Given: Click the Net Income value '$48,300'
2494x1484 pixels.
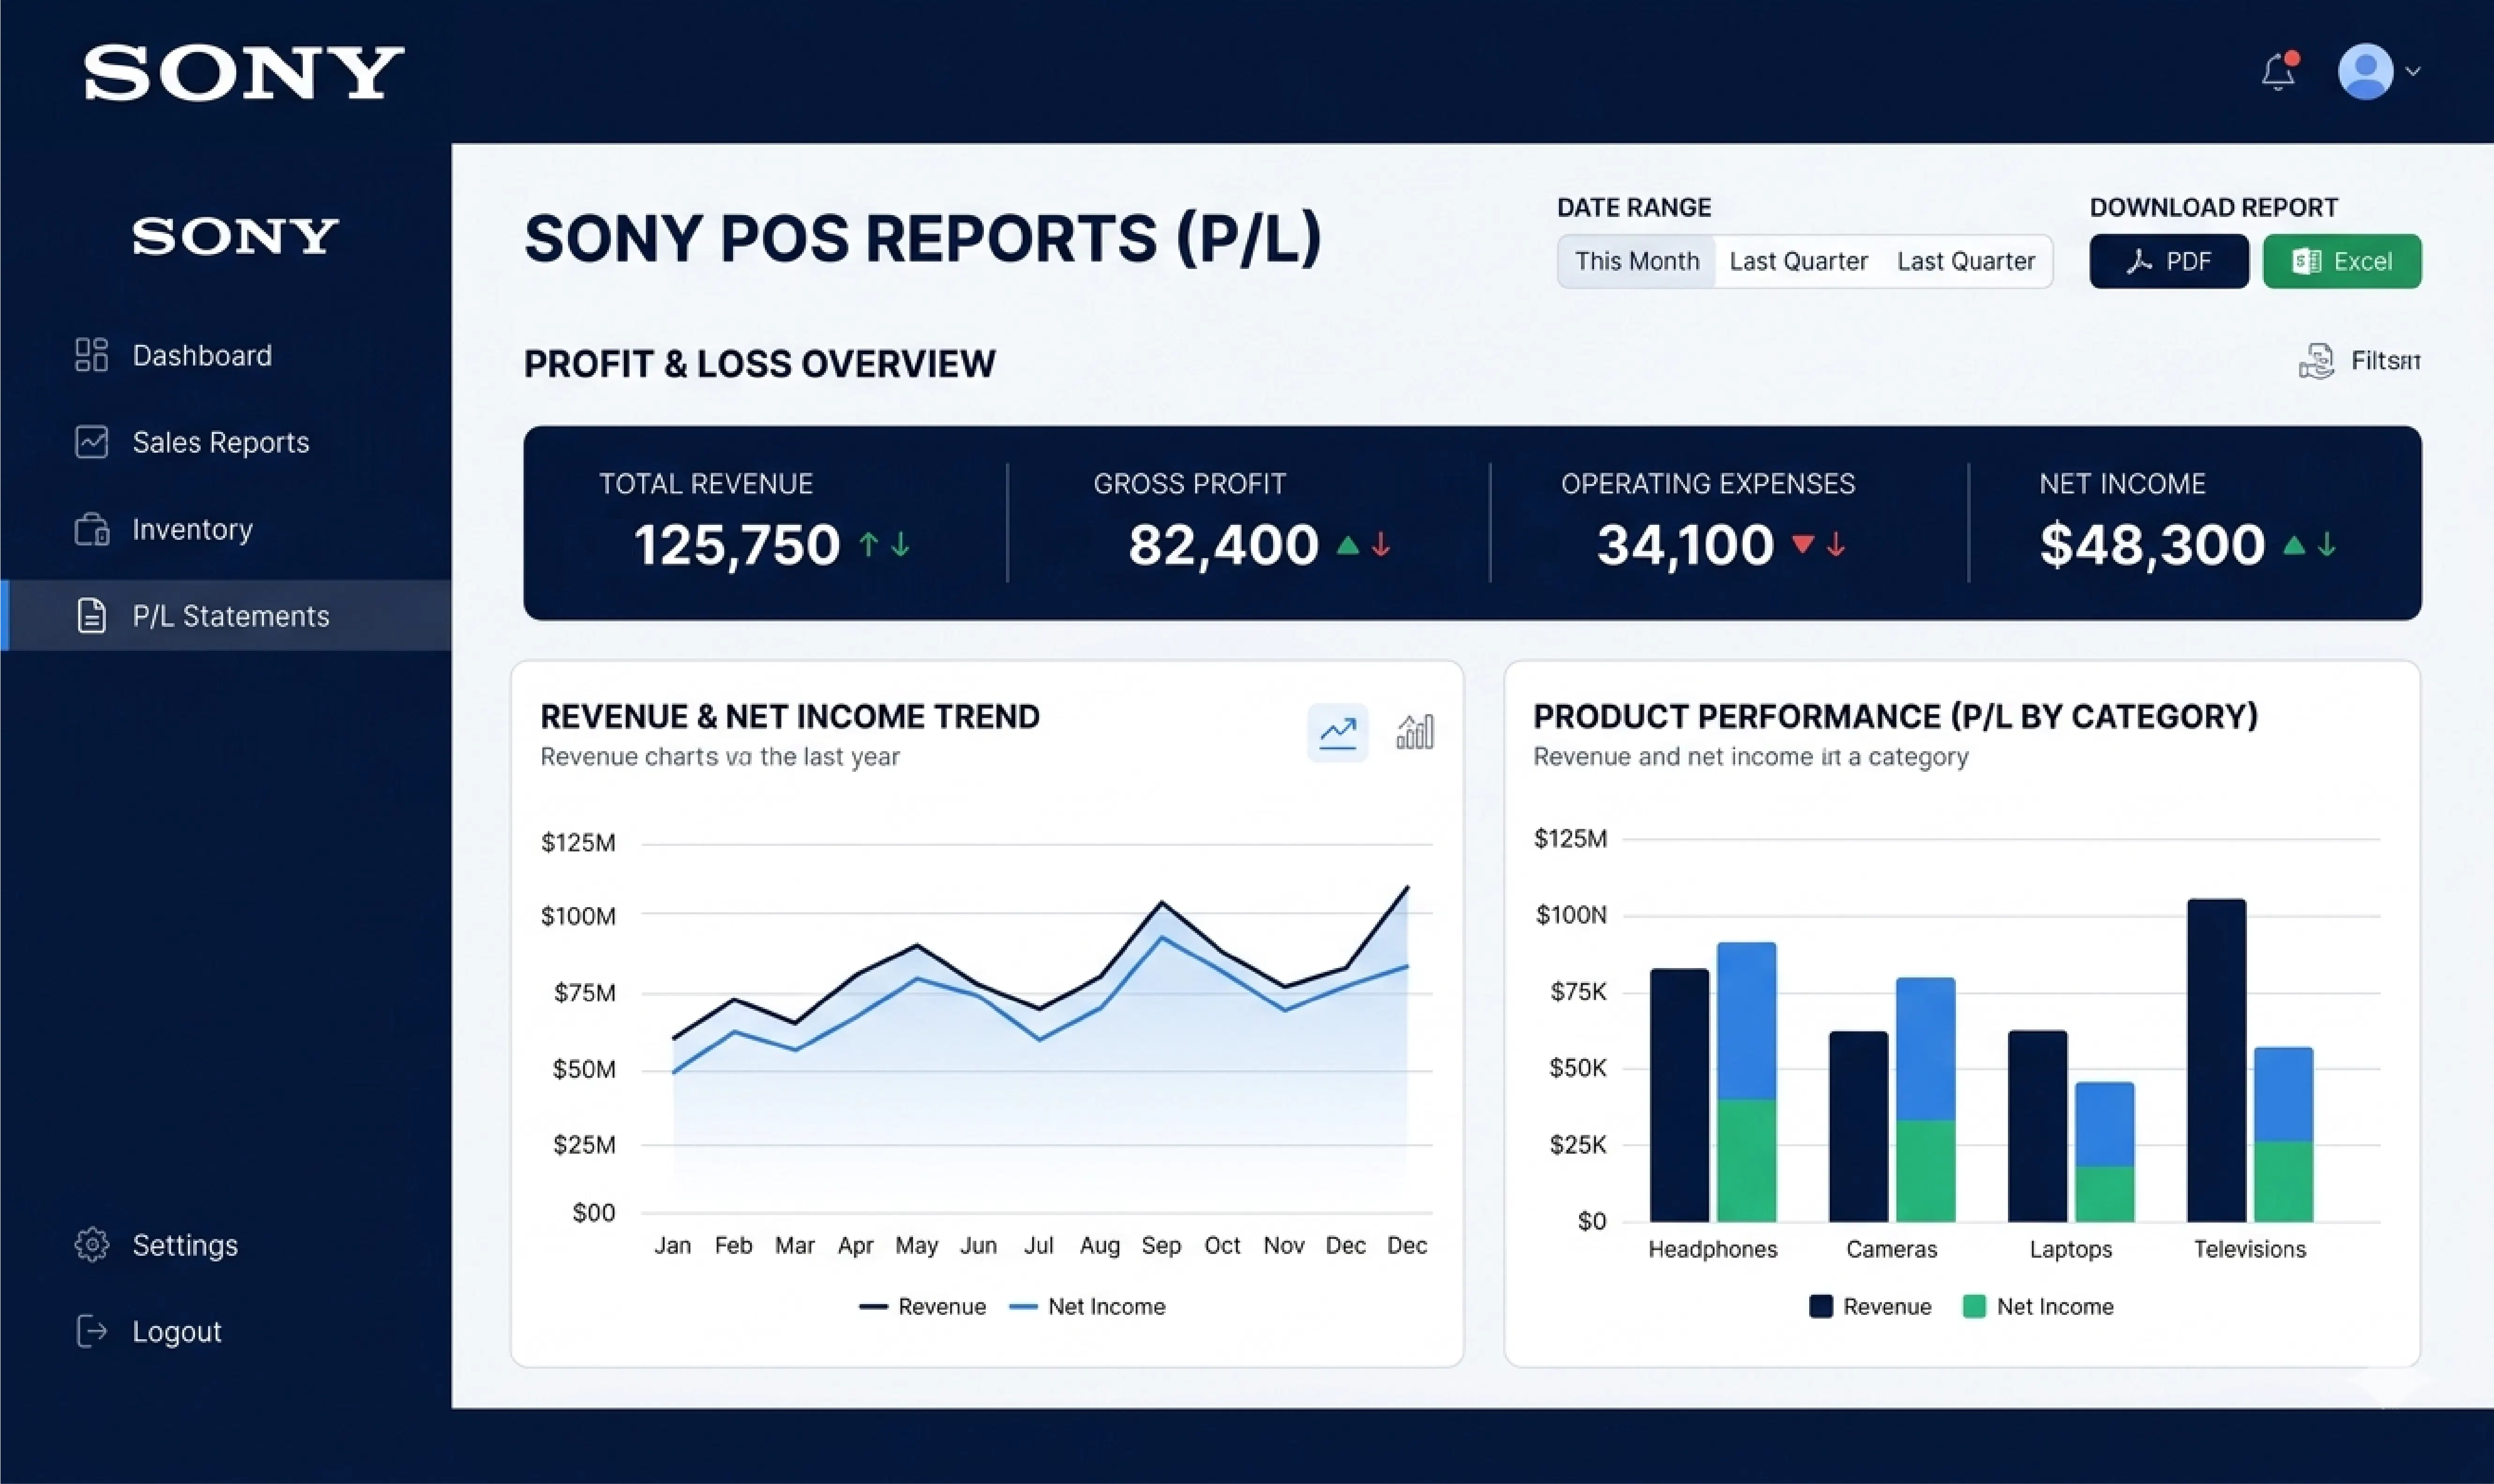Looking at the screenshot, I should 2152,545.
